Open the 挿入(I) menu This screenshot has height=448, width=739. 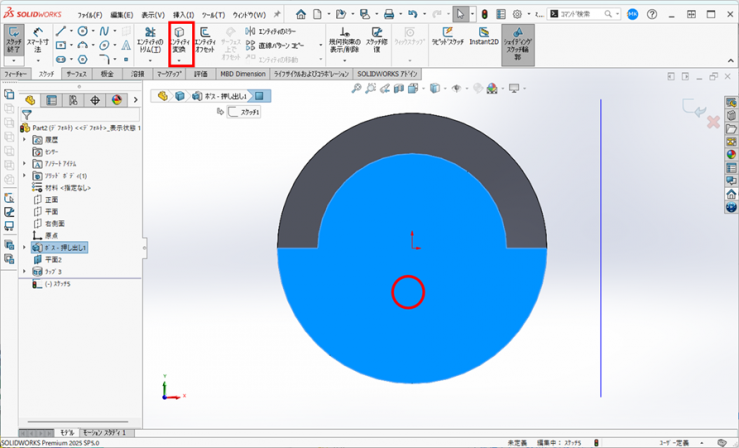[183, 15]
